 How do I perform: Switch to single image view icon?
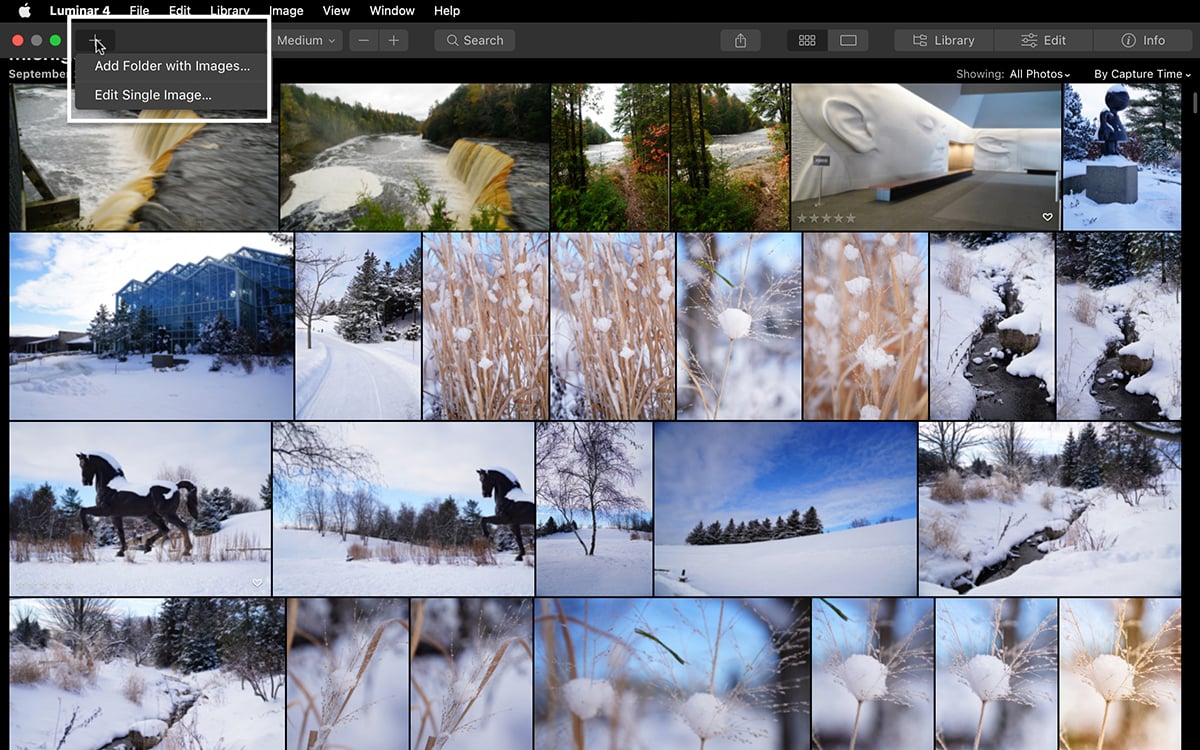pyautogui.click(x=847, y=40)
